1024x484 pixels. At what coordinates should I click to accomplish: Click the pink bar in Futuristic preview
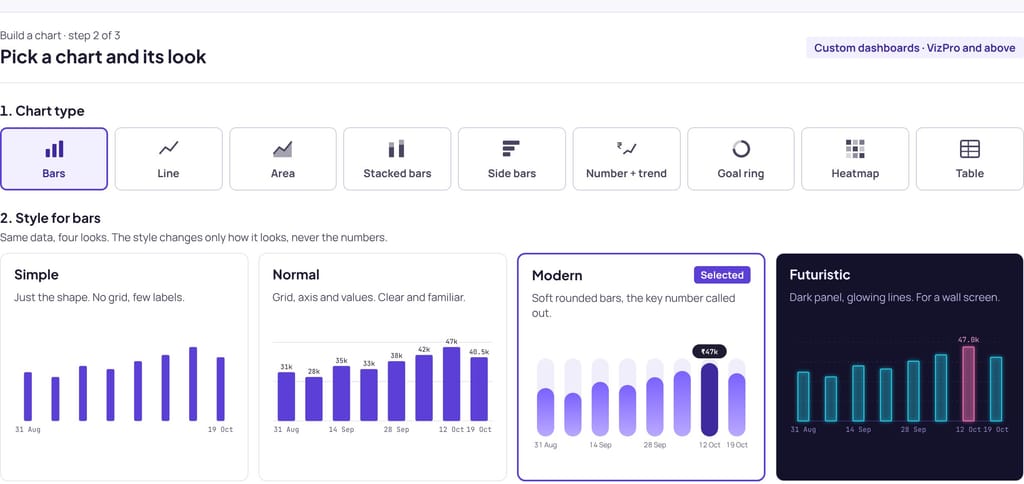coord(968,383)
